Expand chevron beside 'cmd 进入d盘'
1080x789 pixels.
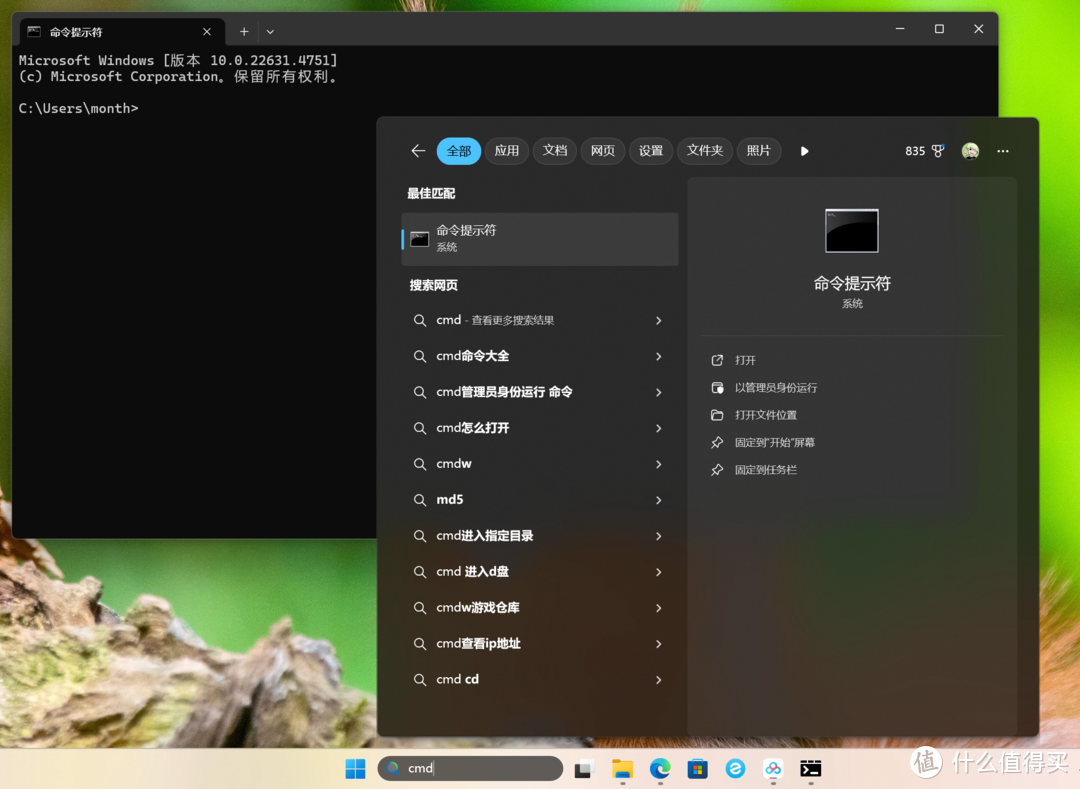658,571
